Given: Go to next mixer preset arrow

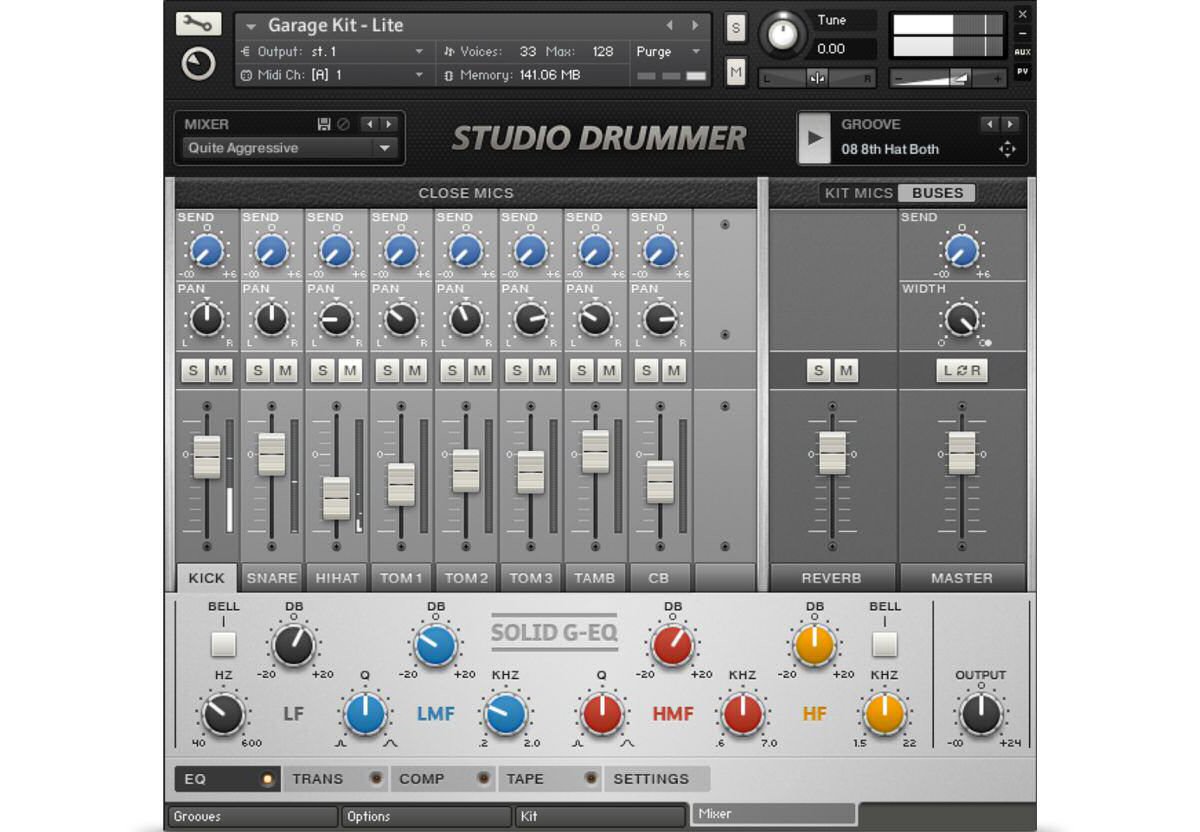Looking at the screenshot, I should point(388,124).
